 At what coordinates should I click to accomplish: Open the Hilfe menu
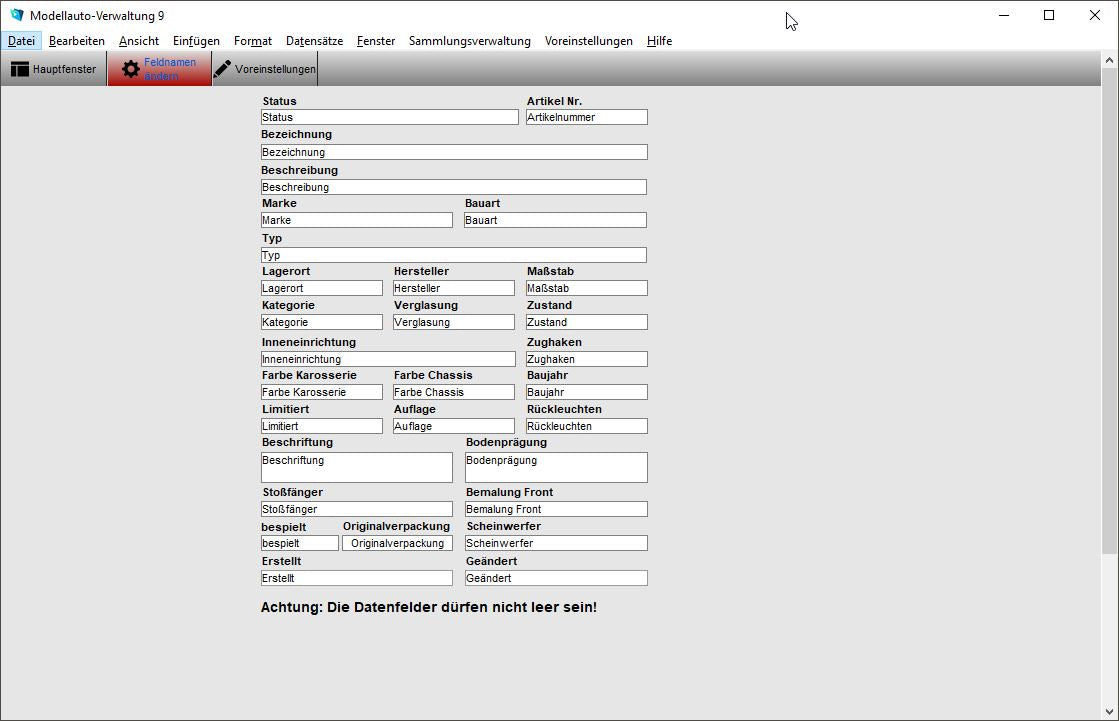click(x=659, y=41)
